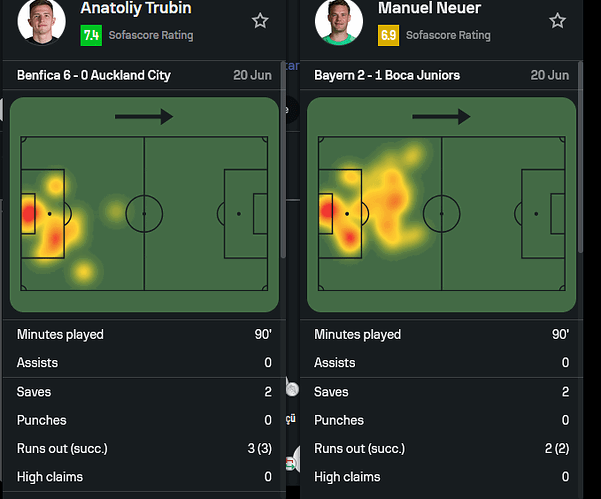Select Neuer's Runs out (succ.) stat row
601x499 pixels.
point(442,448)
